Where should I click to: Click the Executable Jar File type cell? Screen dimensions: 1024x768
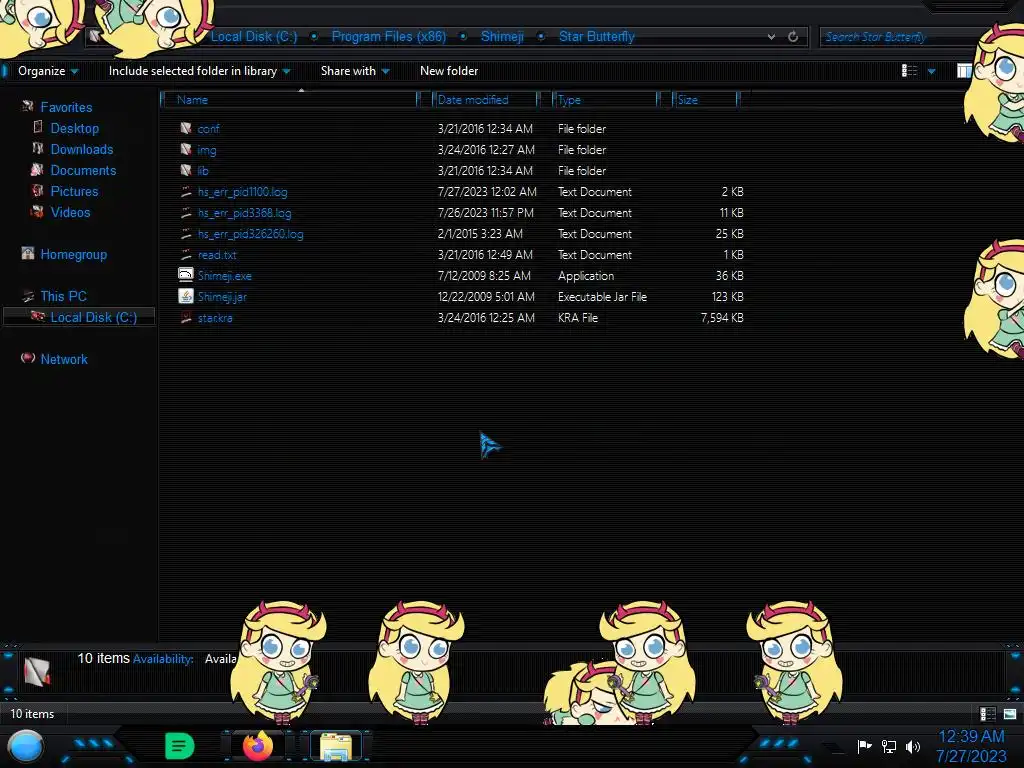[x=602, y=296]
